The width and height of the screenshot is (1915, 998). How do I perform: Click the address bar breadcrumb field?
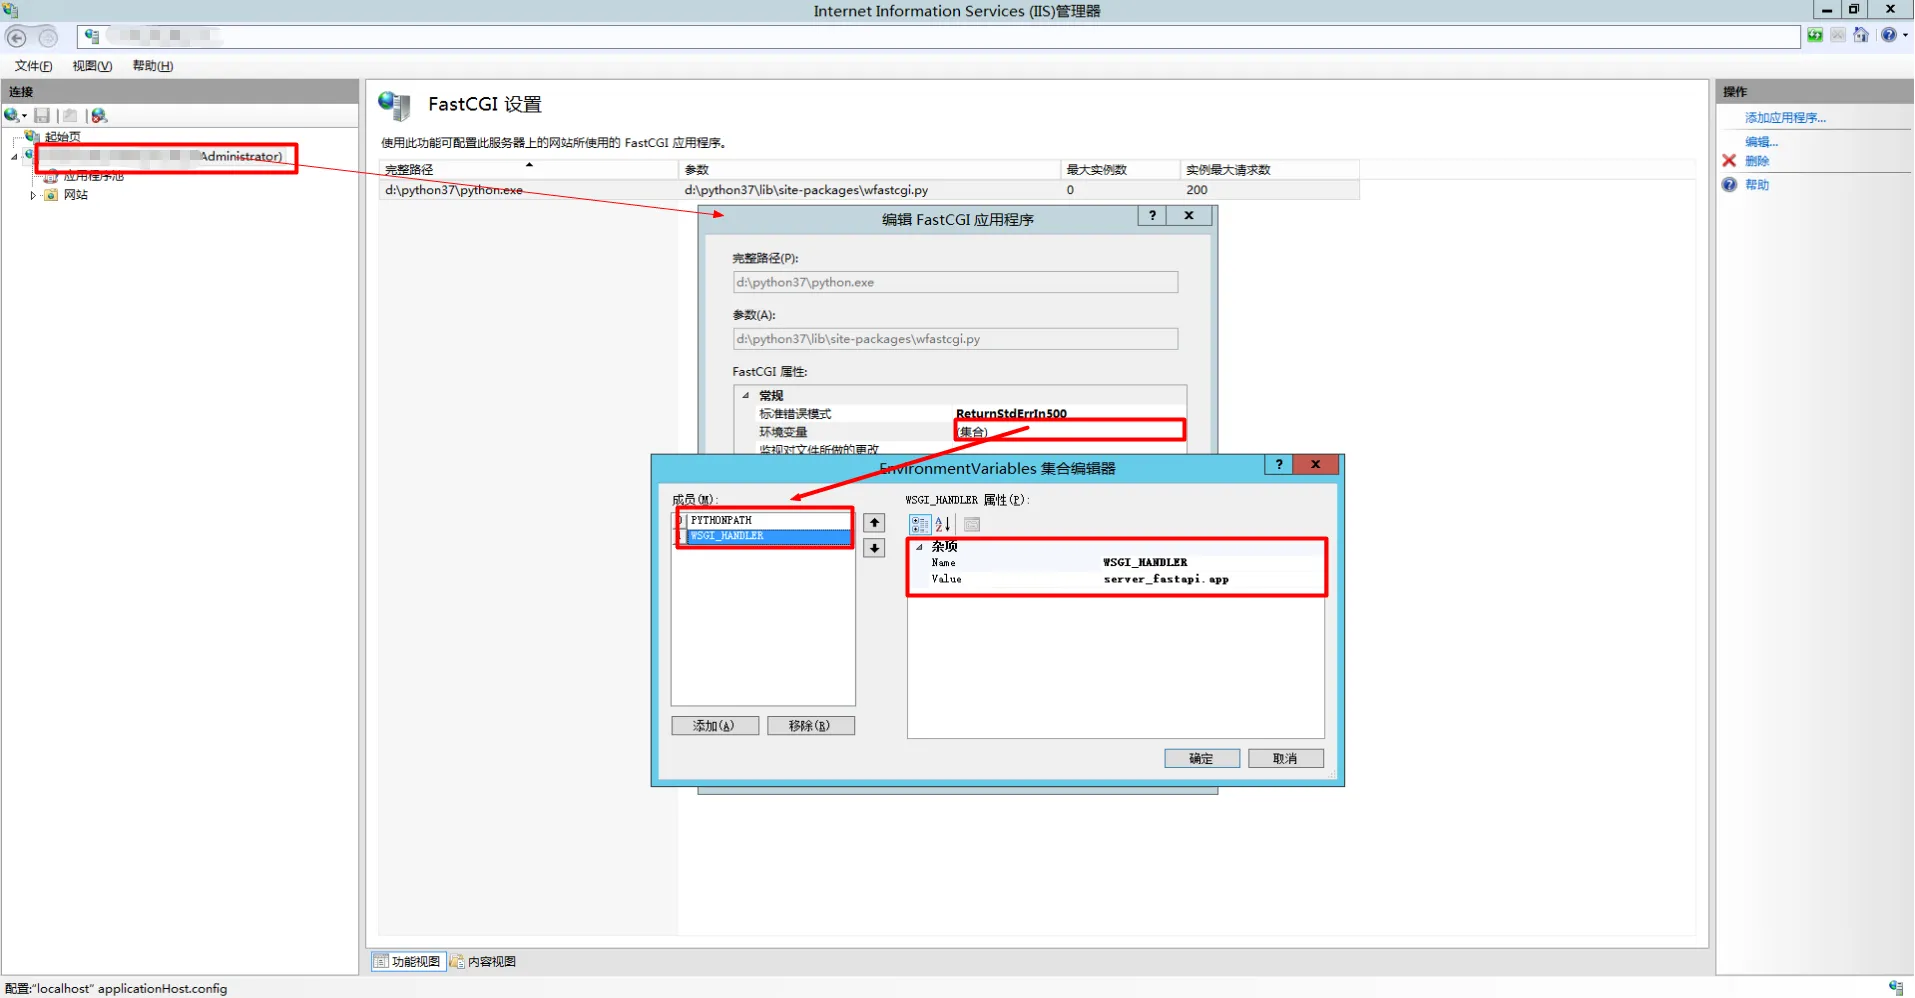pos(940,37)
